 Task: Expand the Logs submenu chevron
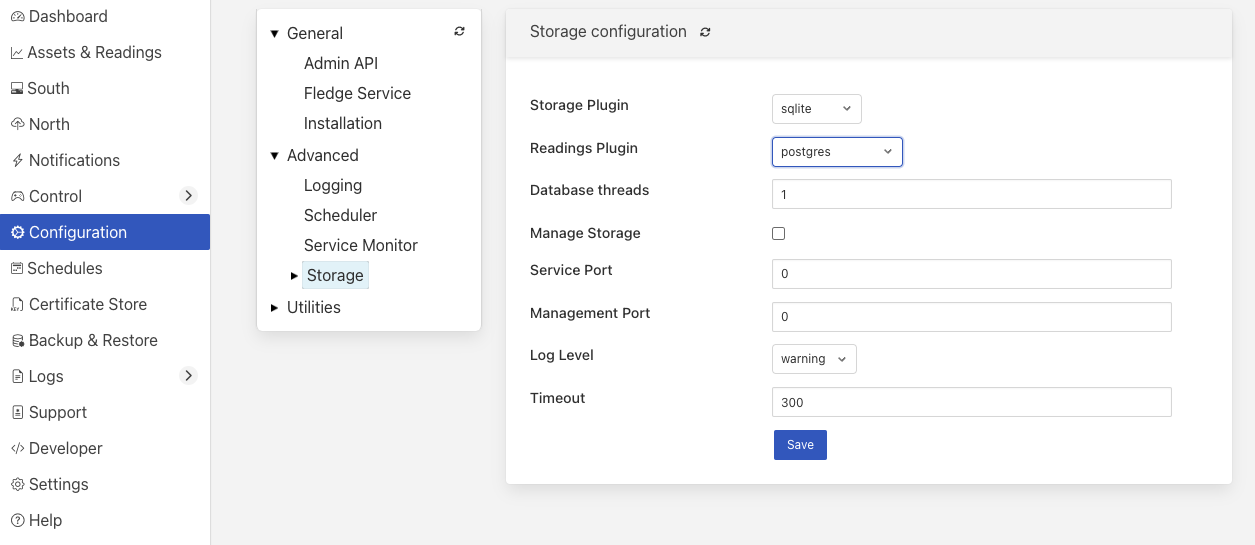coord(188,376)
